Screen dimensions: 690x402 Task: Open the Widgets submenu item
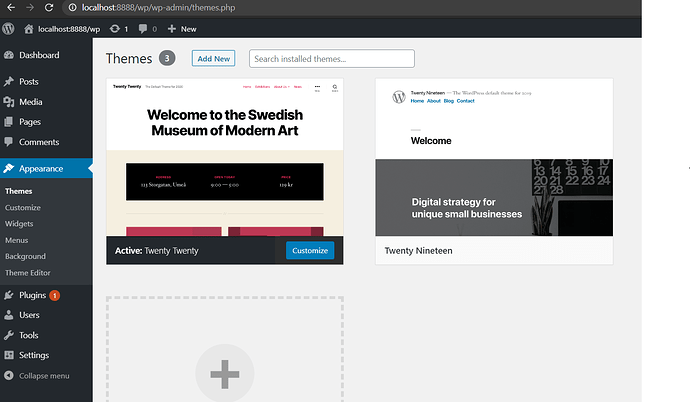click(x=19, y=224)
